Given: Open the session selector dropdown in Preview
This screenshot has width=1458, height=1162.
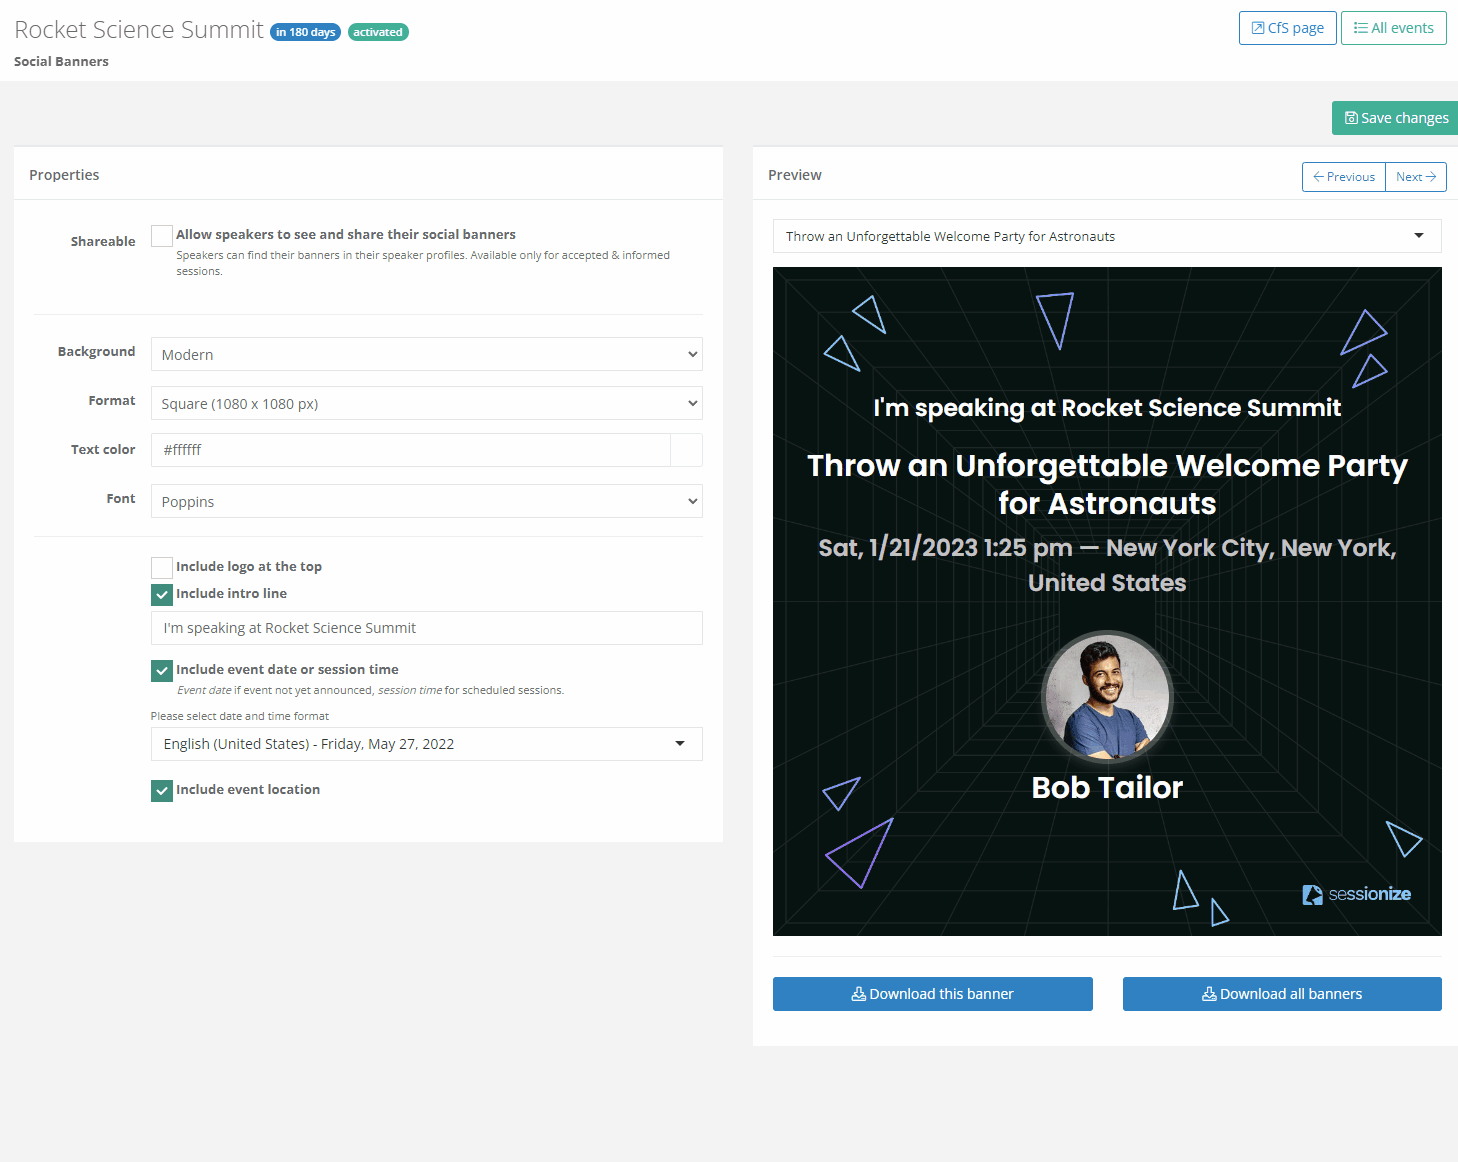Looking at the screenshot, I should (x=1106, y=236).
